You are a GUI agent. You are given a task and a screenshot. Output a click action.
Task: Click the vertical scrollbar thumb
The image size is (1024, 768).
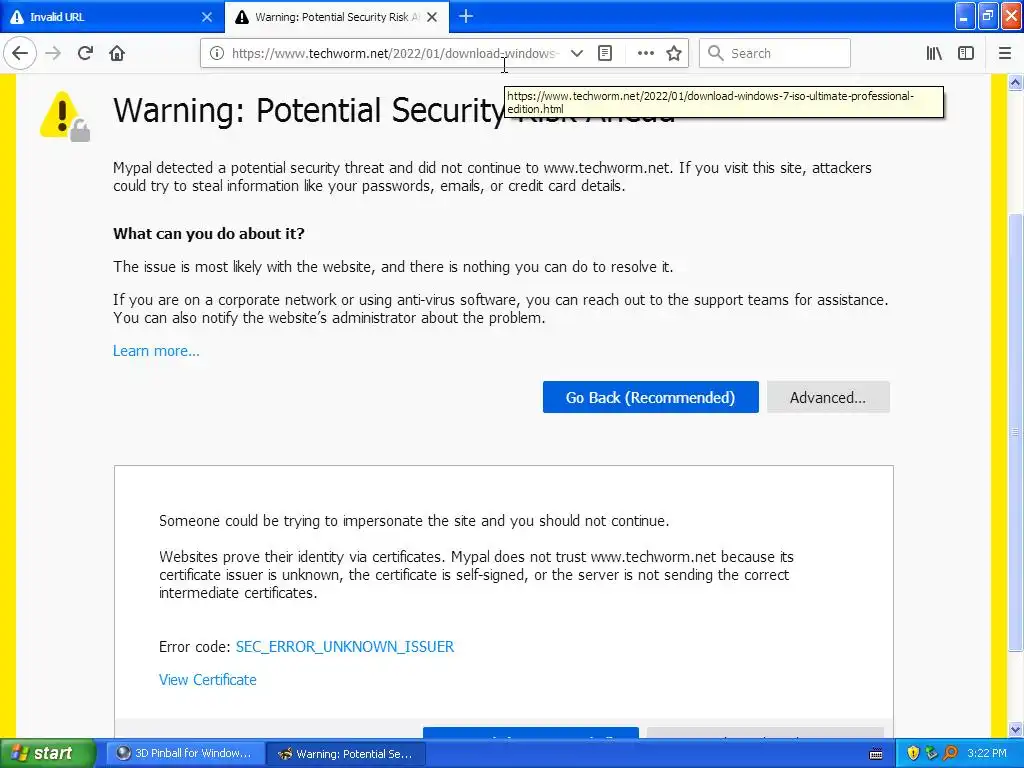point(1015,432)
